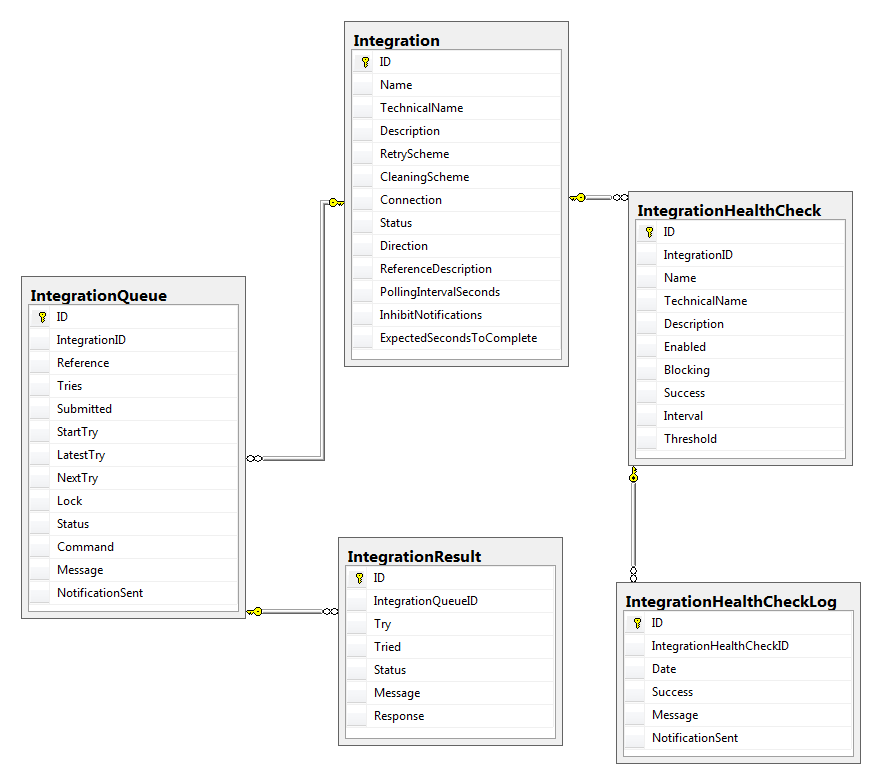This screenshot has height=780, width=876.
Task: Click the LatestTry column in IntegrationQueue
Action: (81, 455)
